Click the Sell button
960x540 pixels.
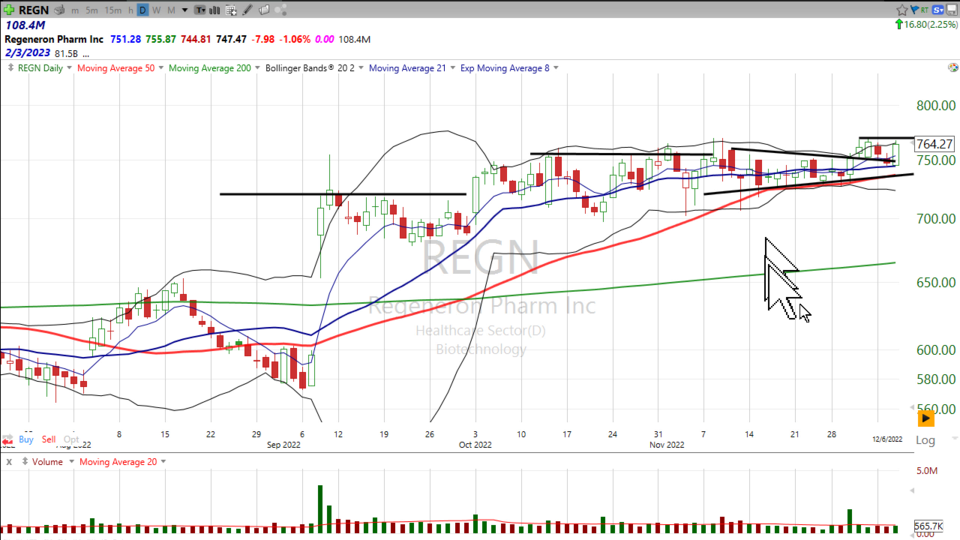pos(48,440)
